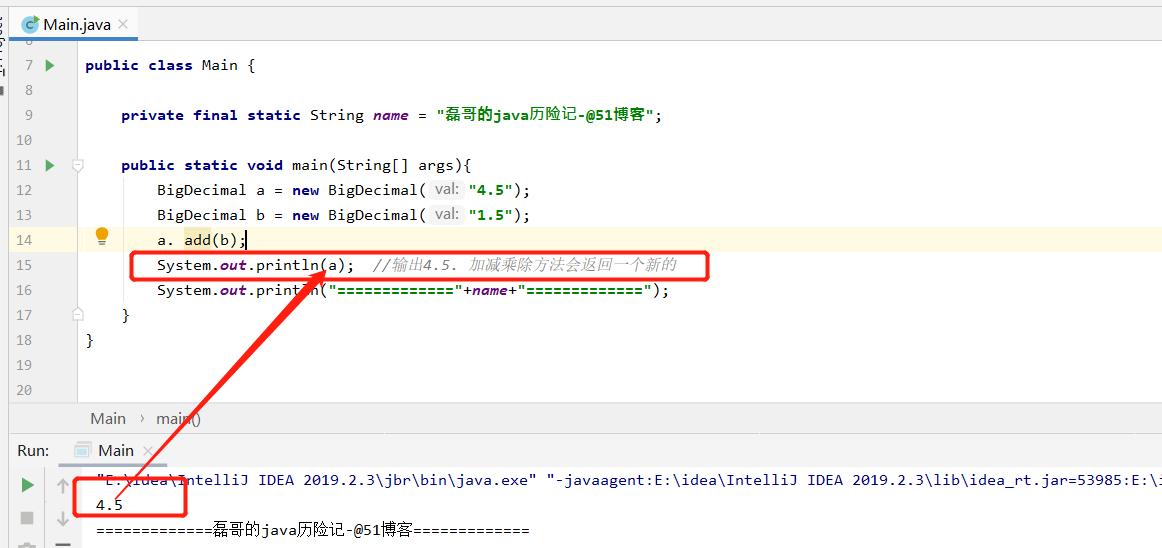The width and height of the screenshot is (1162, 548).
Task: Click the breadcrumb chevron between Main and main()
Action: pos(142,418)
